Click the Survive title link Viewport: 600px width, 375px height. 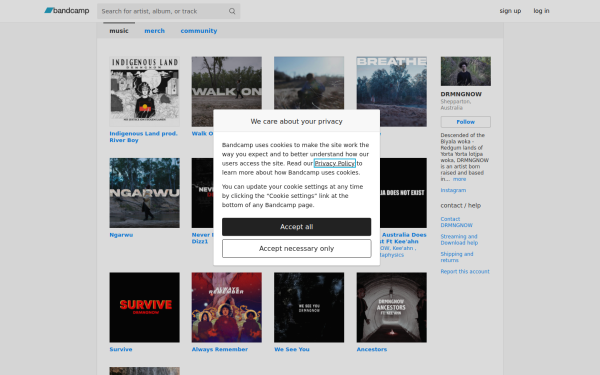tap(121, 349)
